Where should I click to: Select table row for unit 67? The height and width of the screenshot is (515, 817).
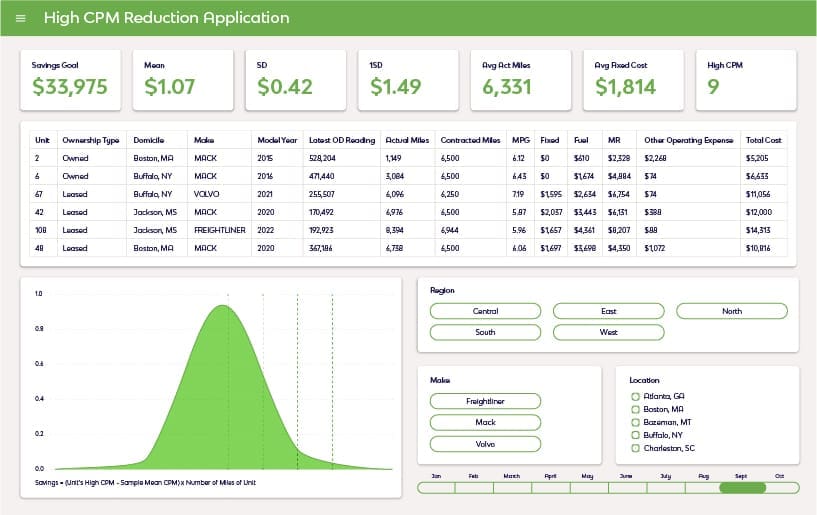[x=408, y=194]
